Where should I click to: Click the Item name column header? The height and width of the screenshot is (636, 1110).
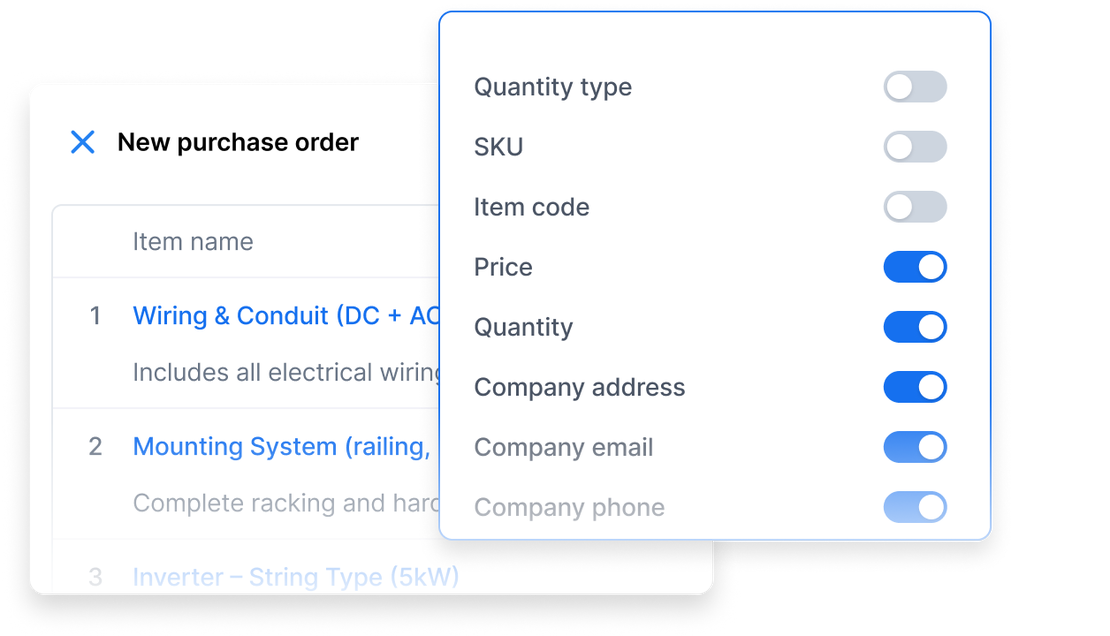click(x=193, y=241)
